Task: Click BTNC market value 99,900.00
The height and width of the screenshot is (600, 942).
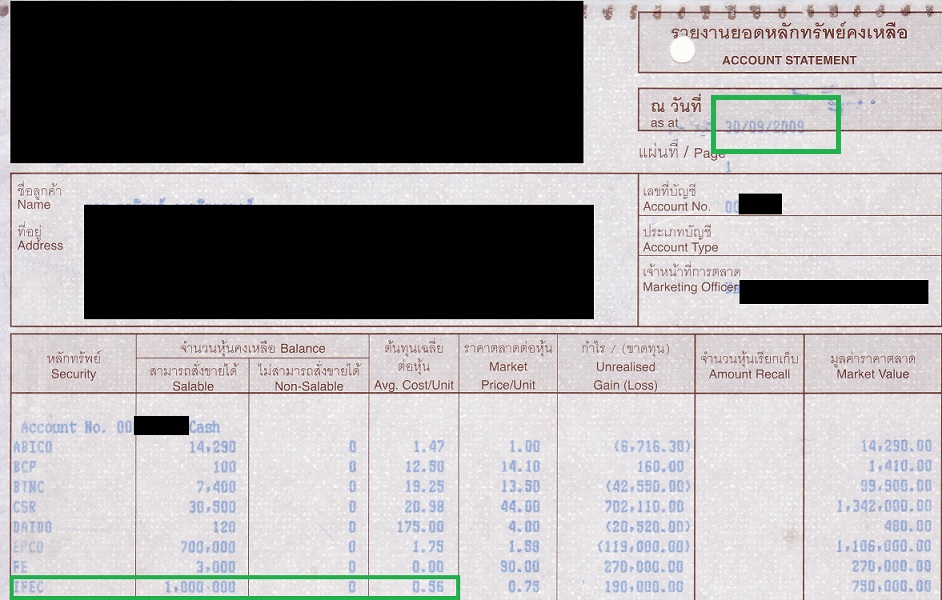Action: point(896,486)
